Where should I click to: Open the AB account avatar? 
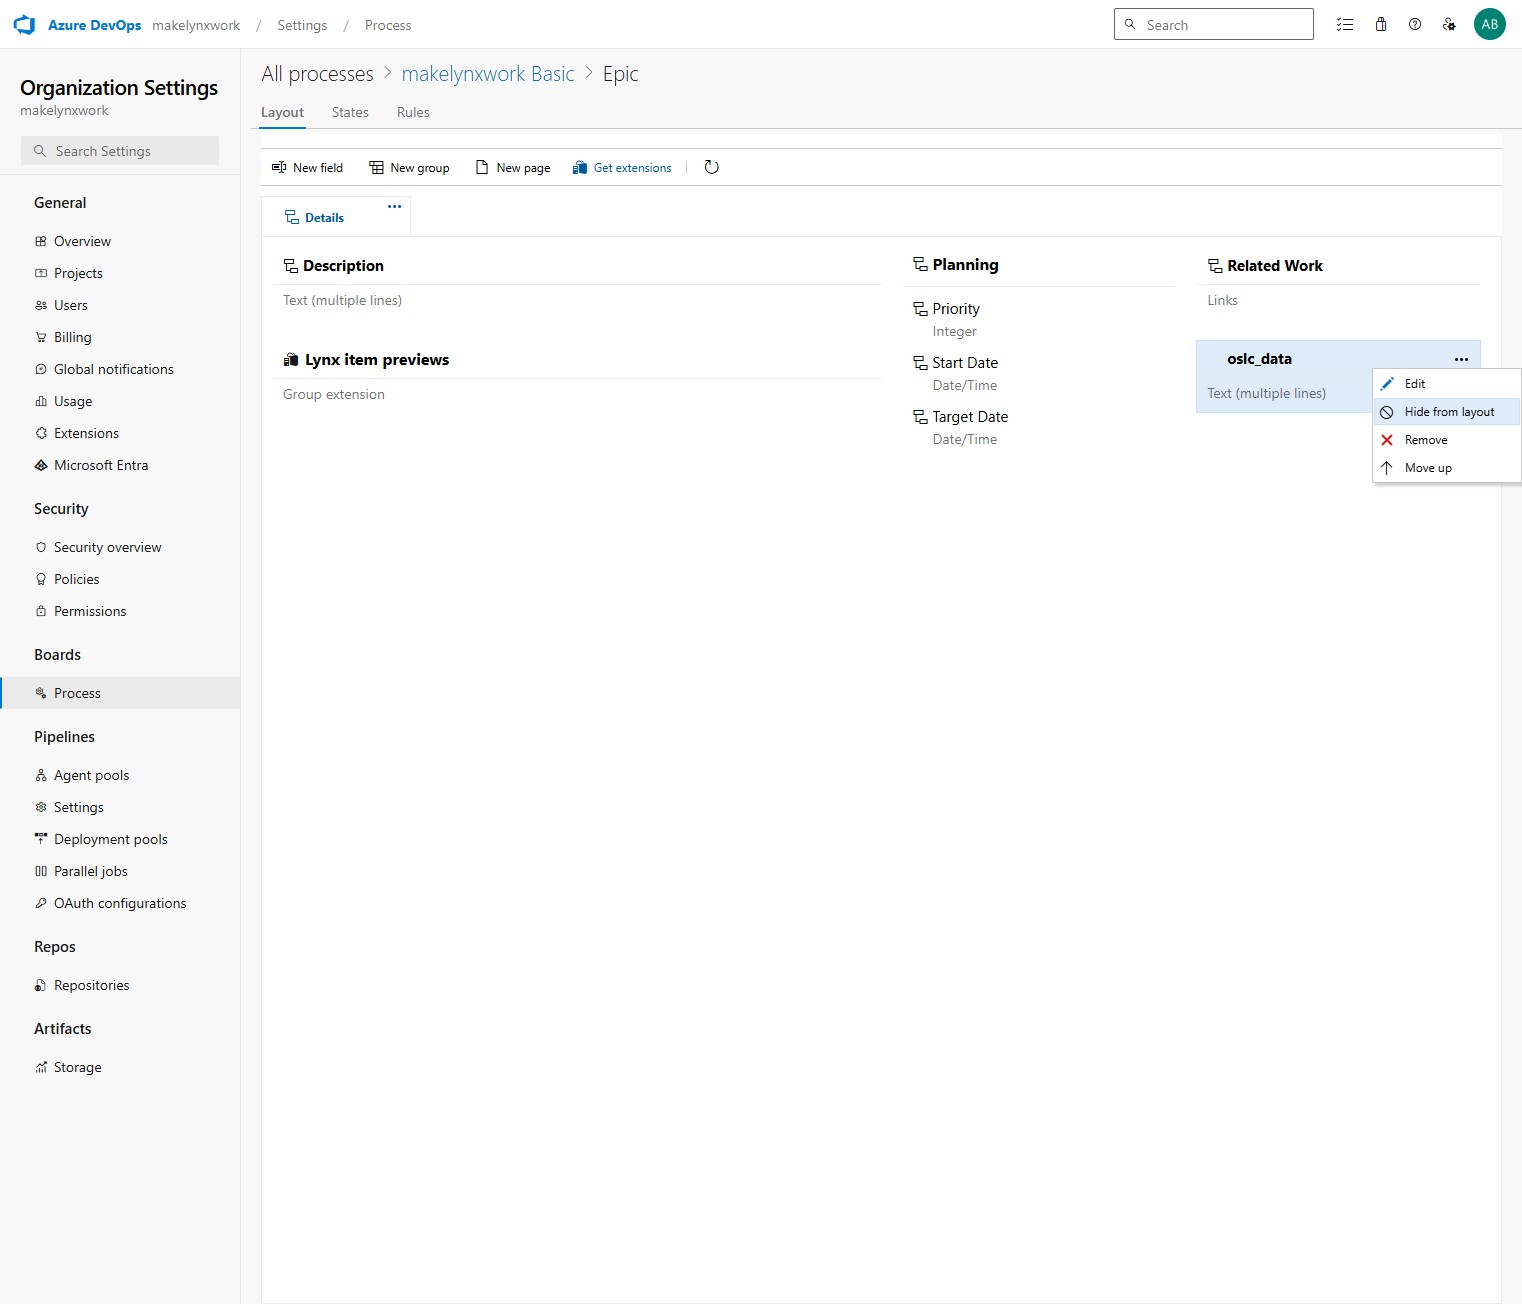tap(1490, 25)
